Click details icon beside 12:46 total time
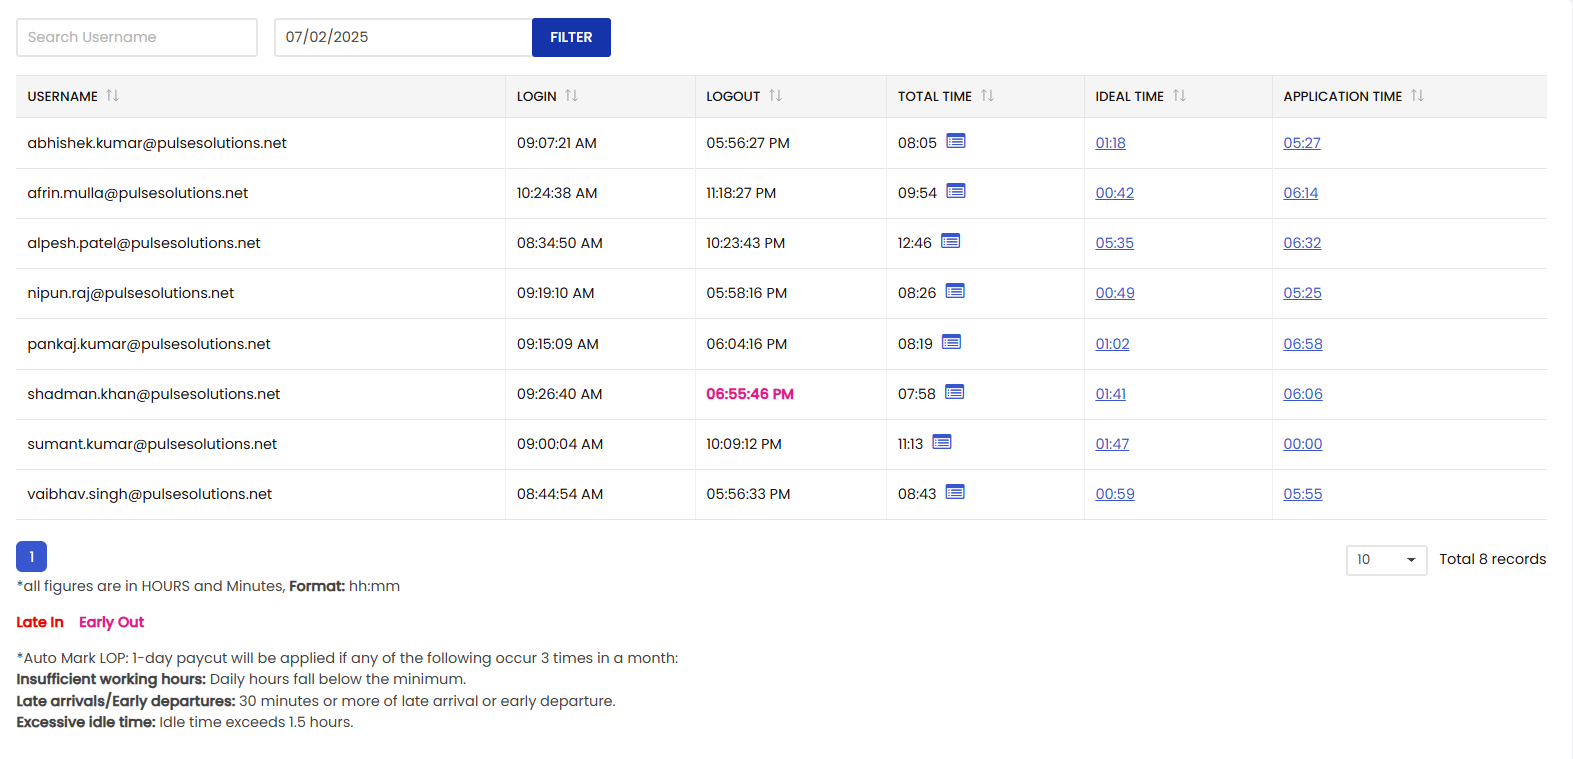The height and width of the screenshot is (759, 1573). click(950, 241)
